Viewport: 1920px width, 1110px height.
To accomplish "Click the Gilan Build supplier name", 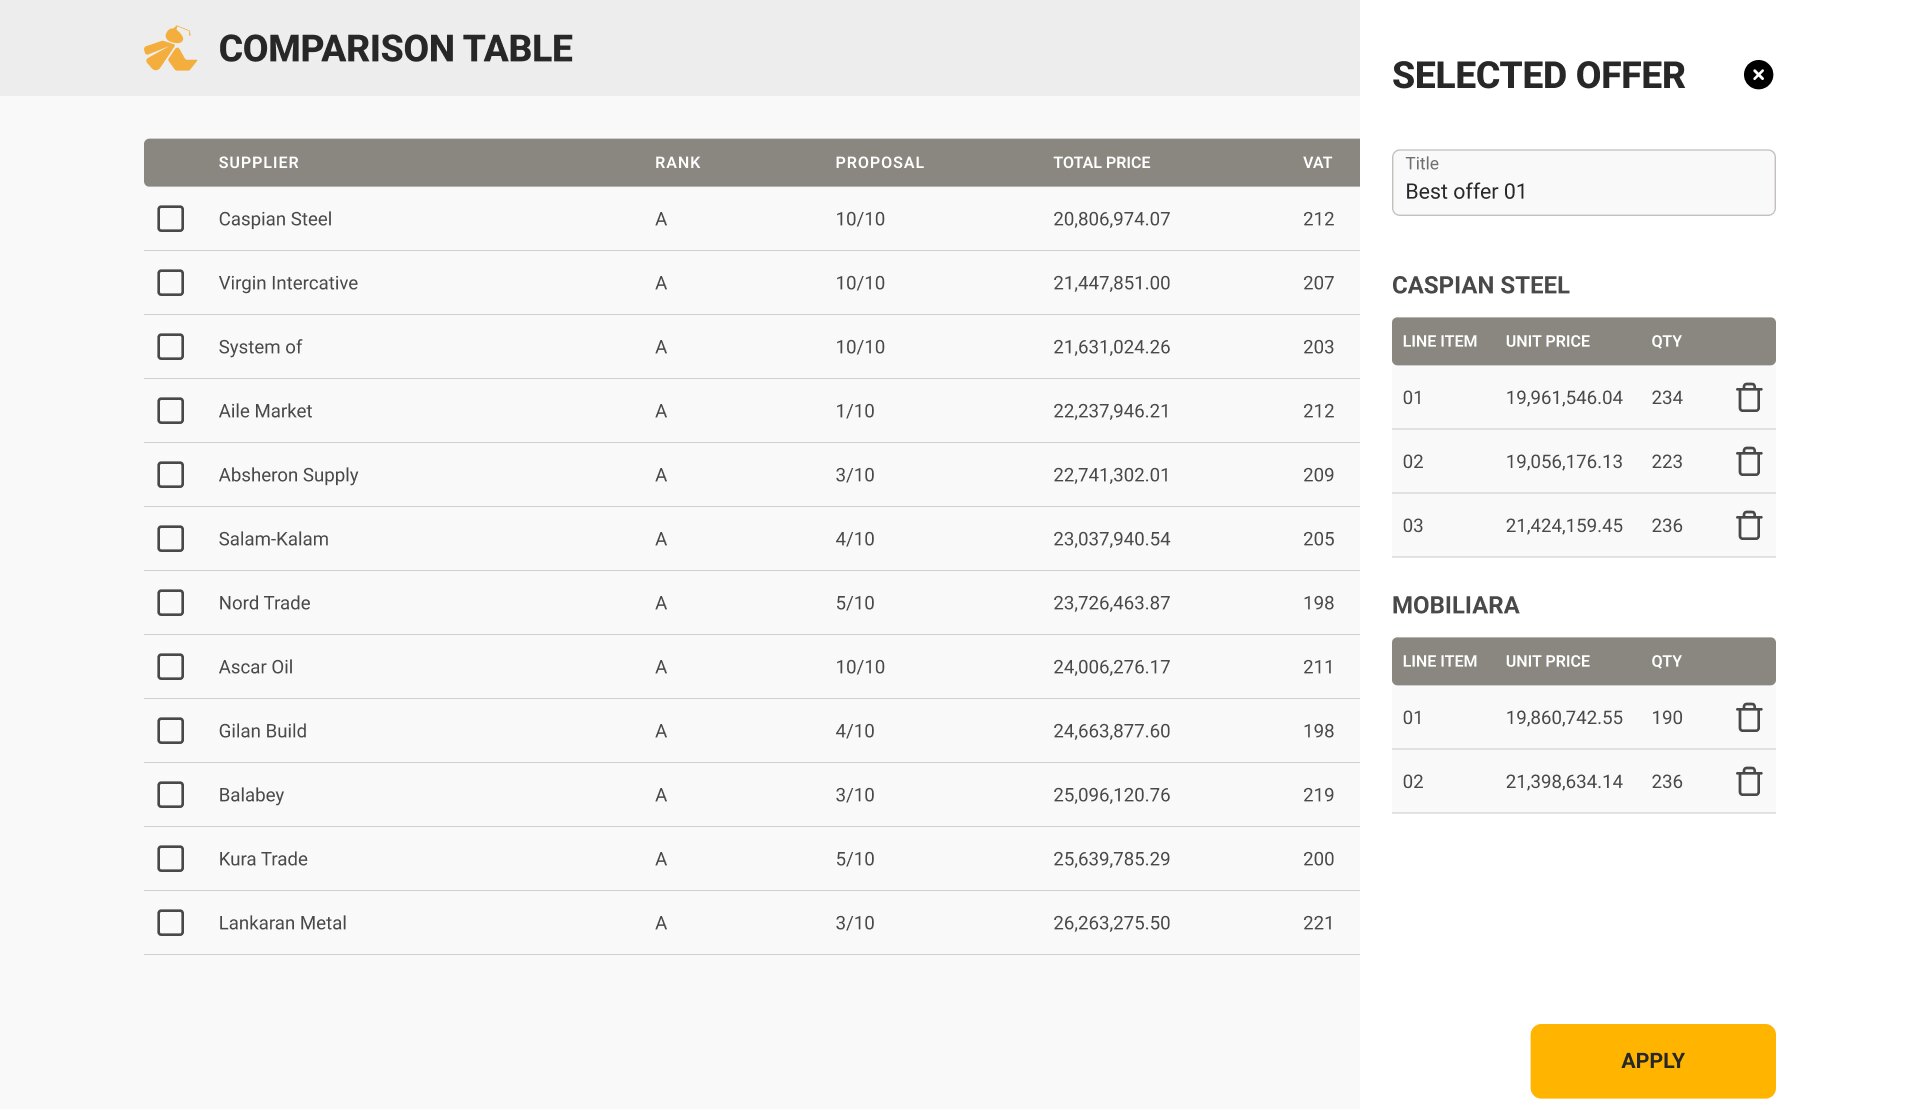I will 263,731.
